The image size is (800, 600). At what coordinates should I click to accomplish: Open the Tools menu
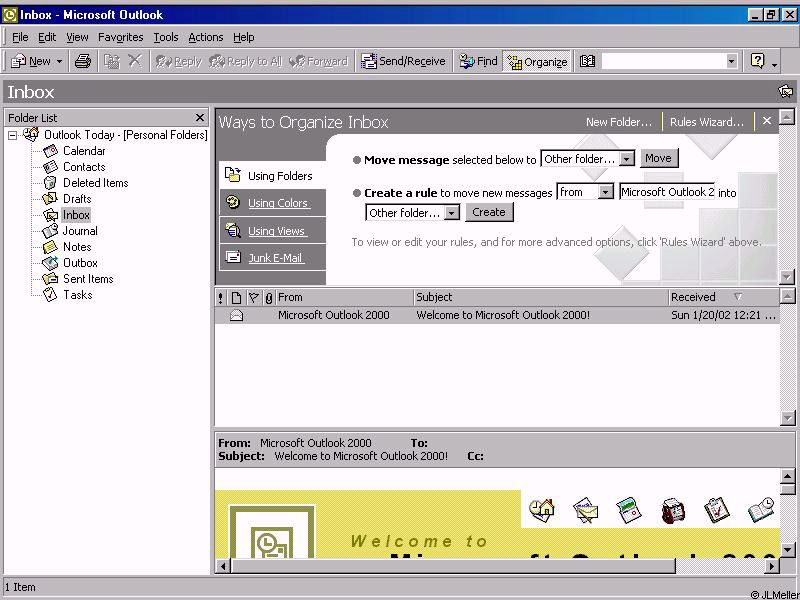coord(166,37)
